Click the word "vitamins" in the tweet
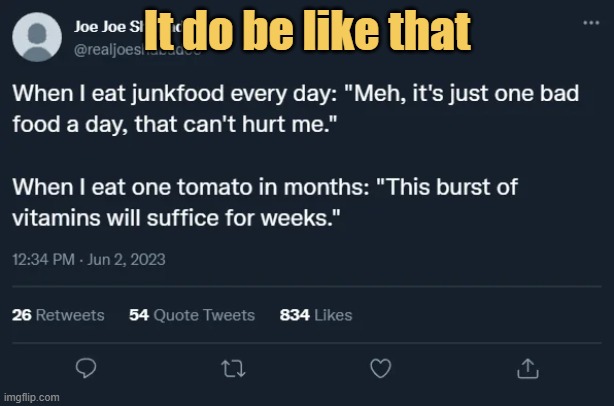This screenshot has width=614, height=406. [x=56, y=218]
